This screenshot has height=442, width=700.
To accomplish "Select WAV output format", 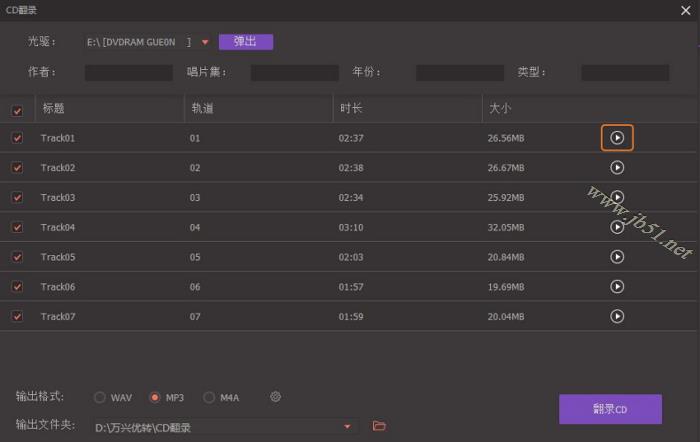I will click(100, 397).
